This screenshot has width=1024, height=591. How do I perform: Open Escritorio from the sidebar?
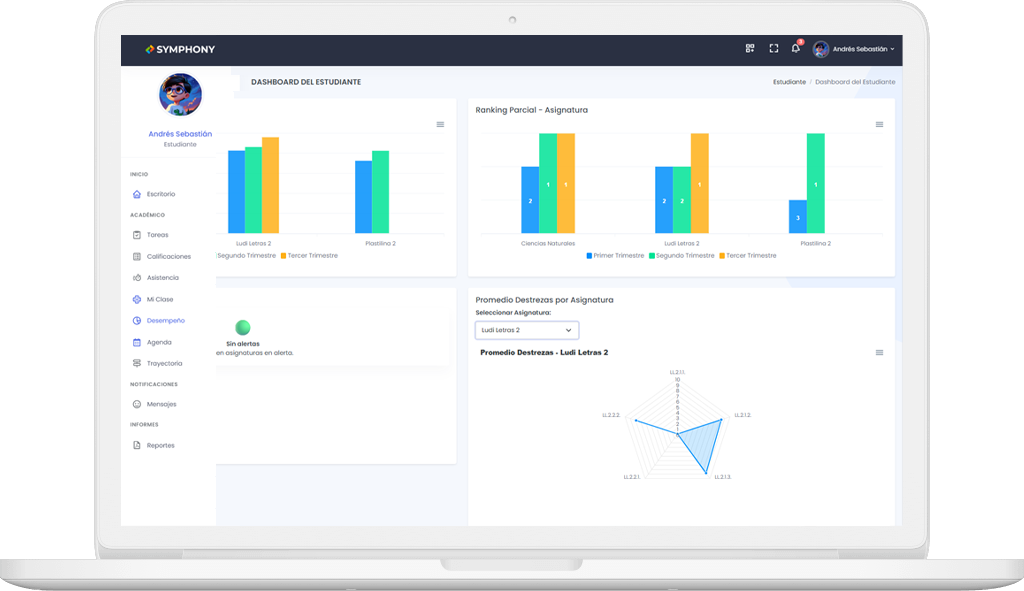160,194
